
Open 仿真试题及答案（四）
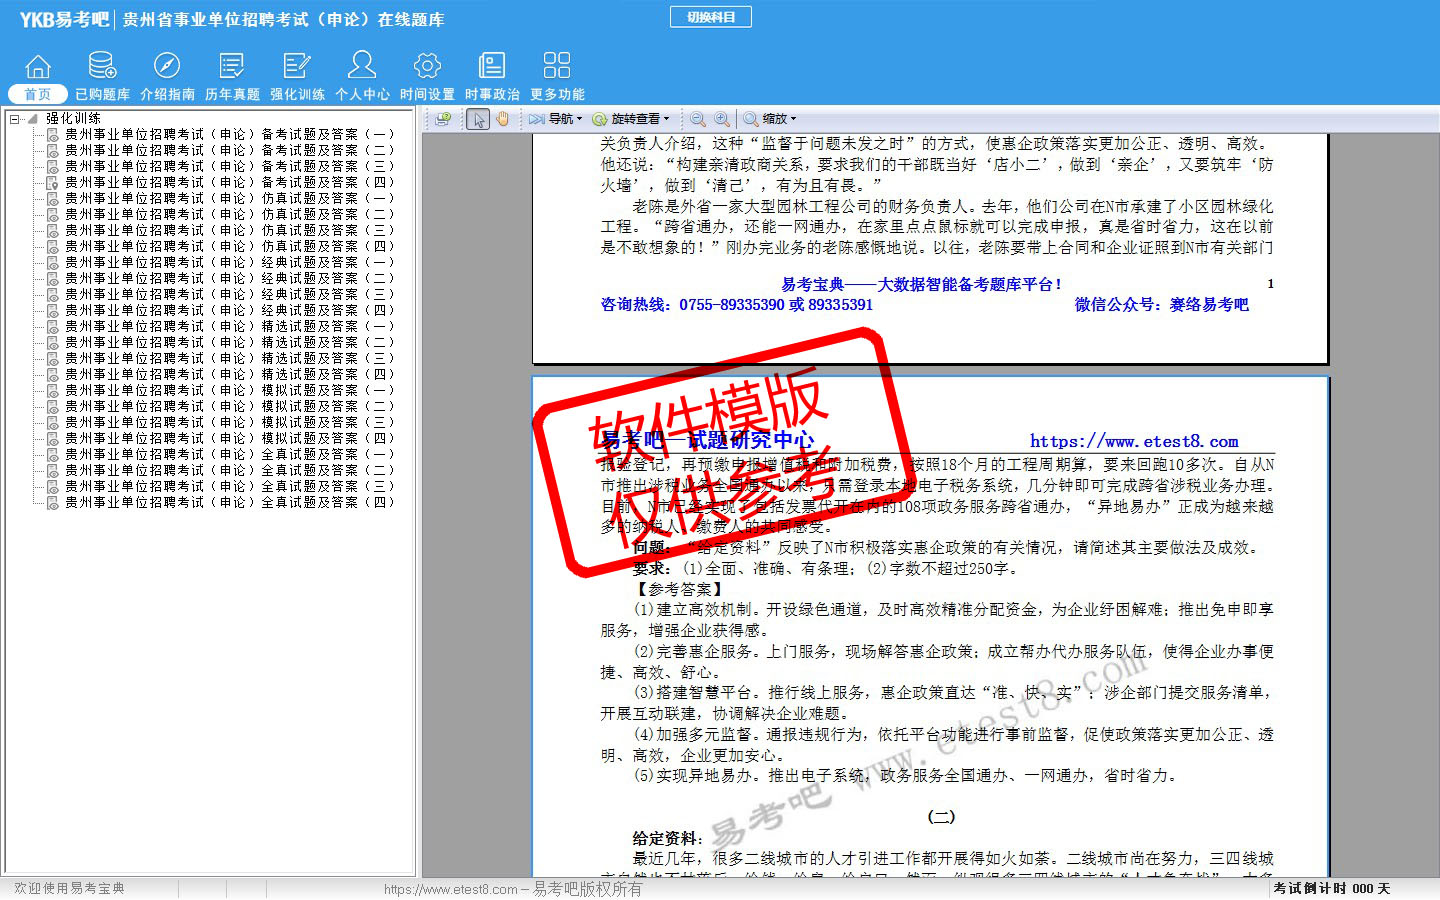(x=230, y=246)
